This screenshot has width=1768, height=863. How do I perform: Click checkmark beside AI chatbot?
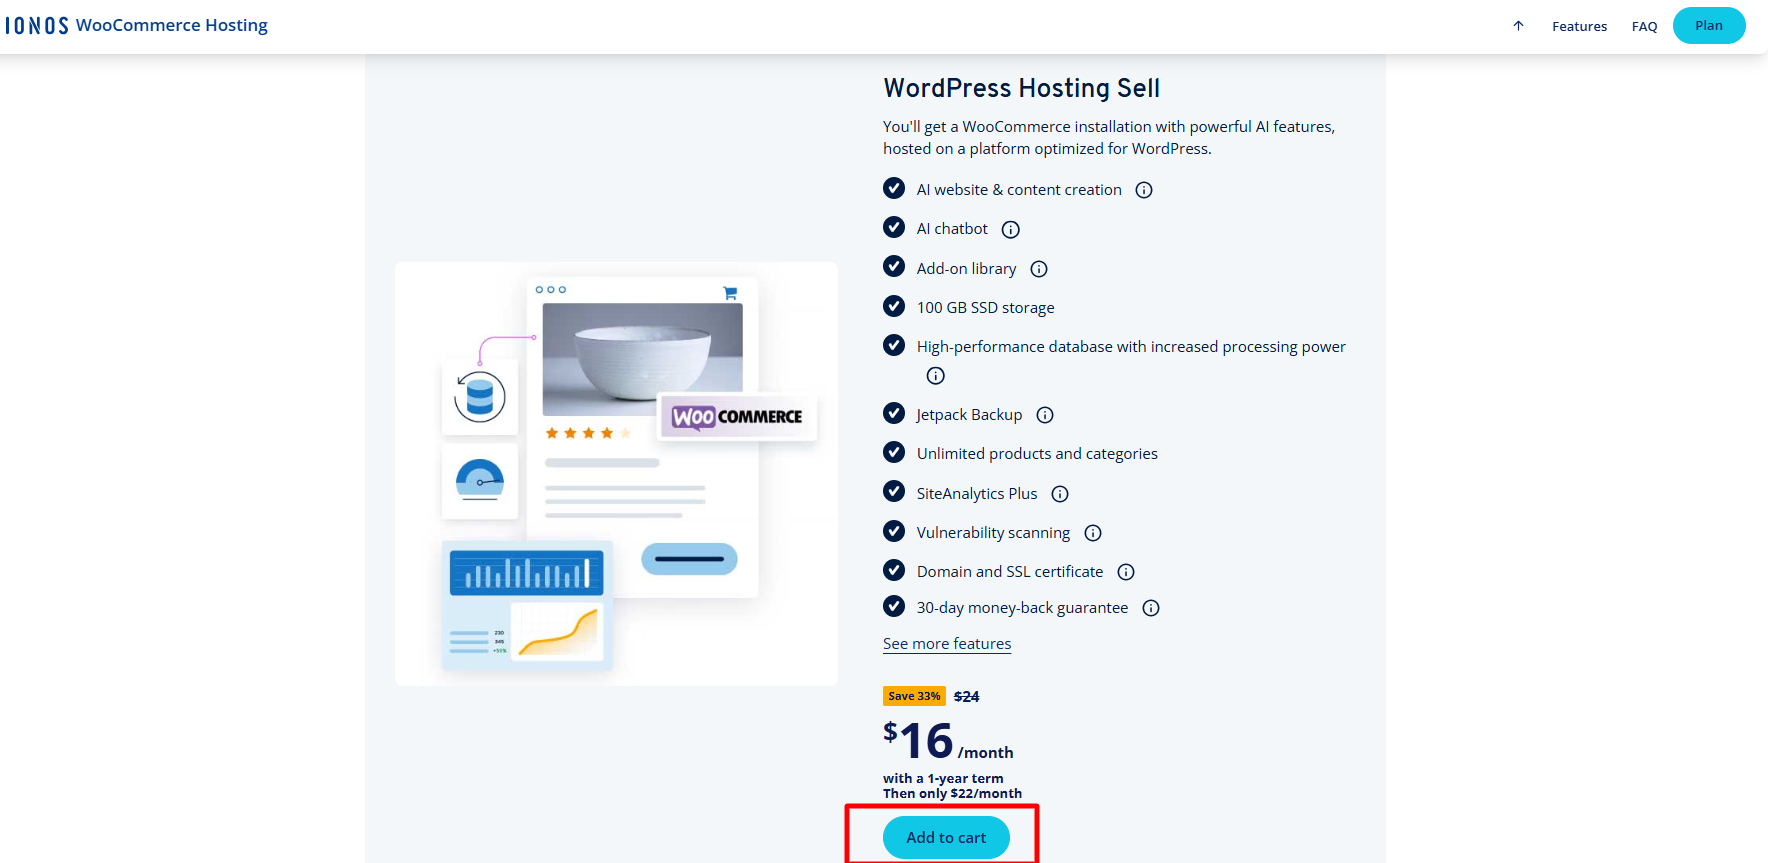[x=894, y=227]
